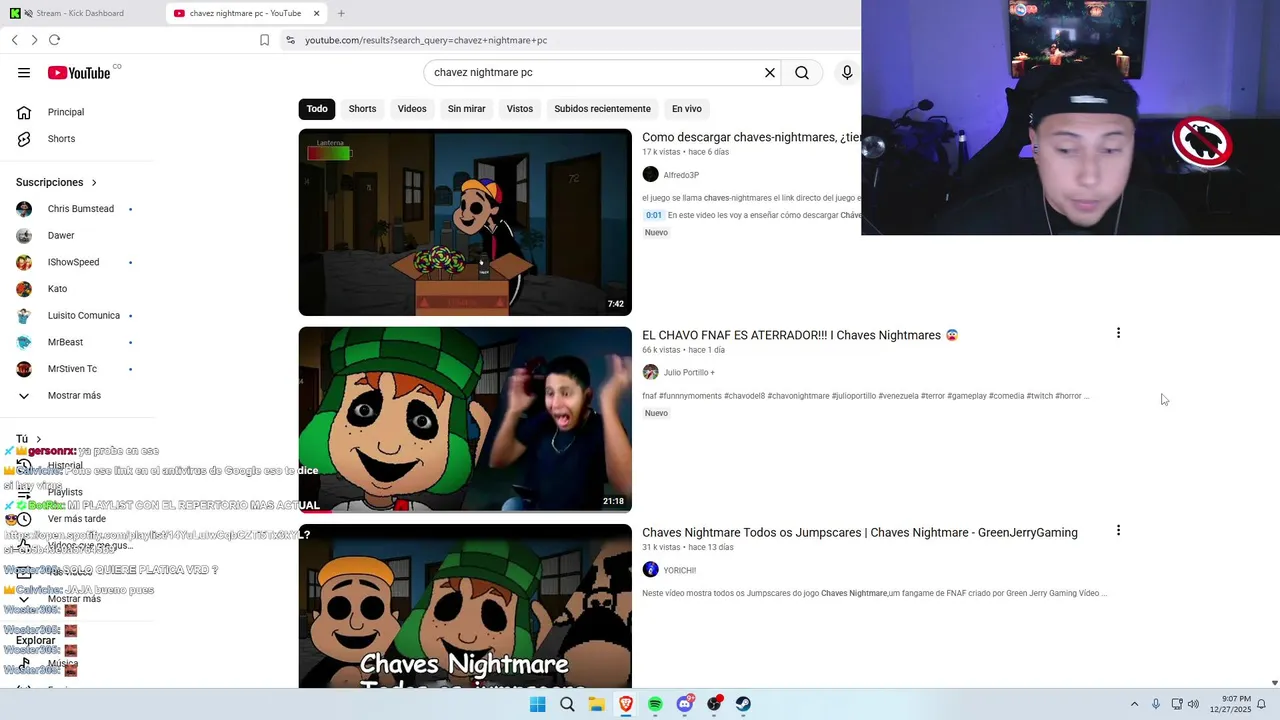This screenshot has height=720, width=1280.
Task: Open the site info icon beside the URL
Action: [290, 40]
